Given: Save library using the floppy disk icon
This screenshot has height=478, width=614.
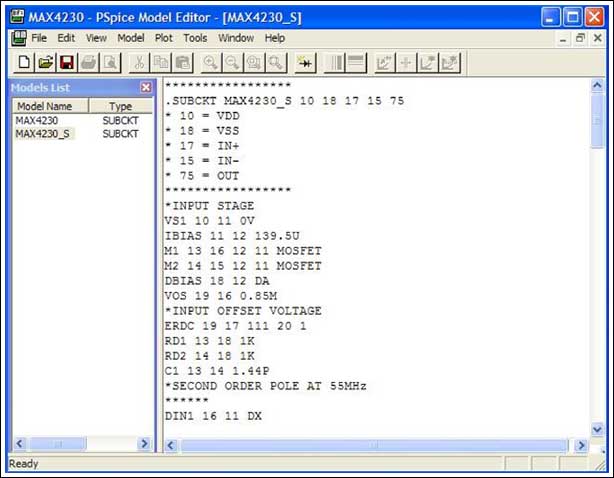Looking at the screenshot, I should [x=66, y=62].
